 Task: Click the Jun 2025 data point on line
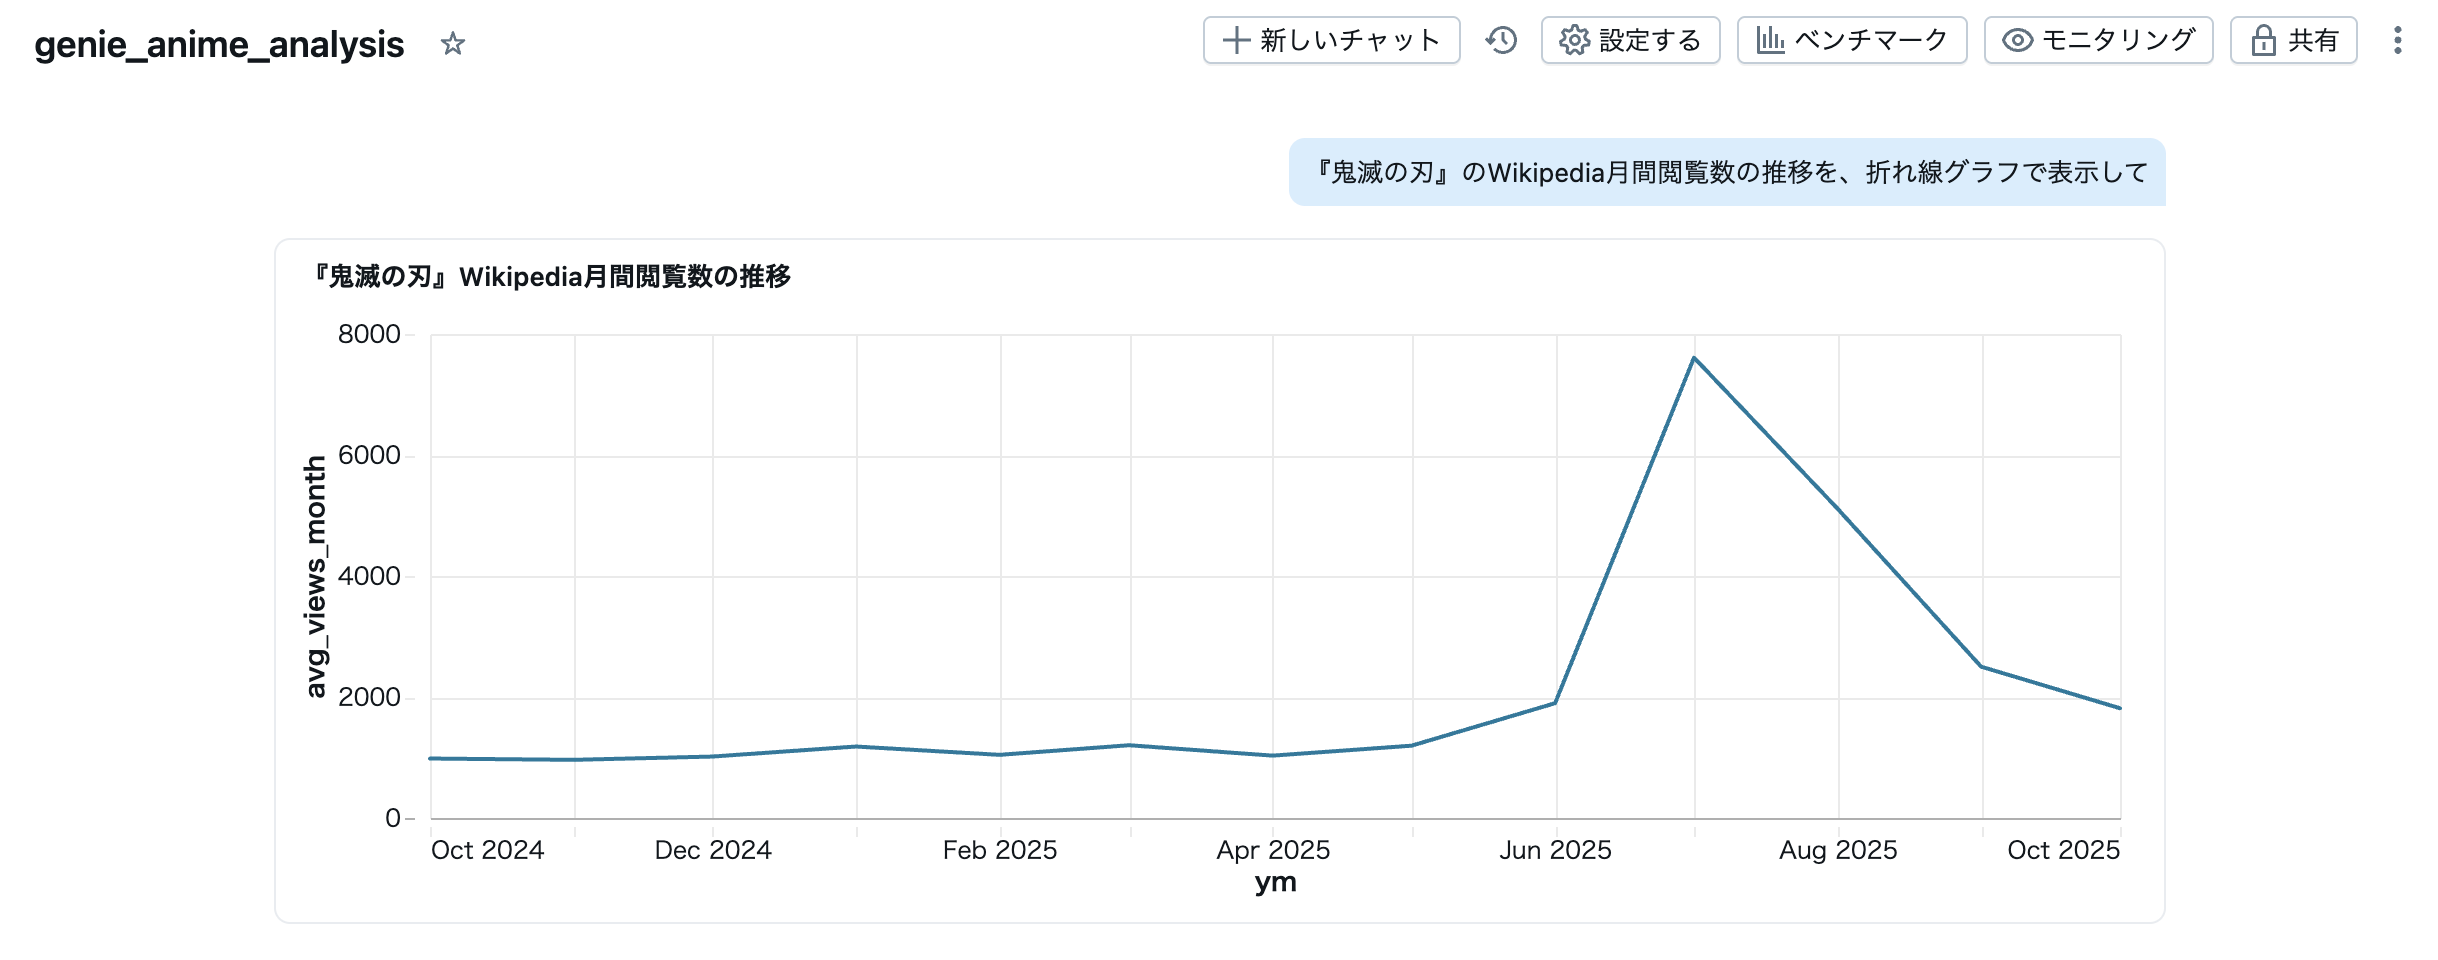[1555, 703]
